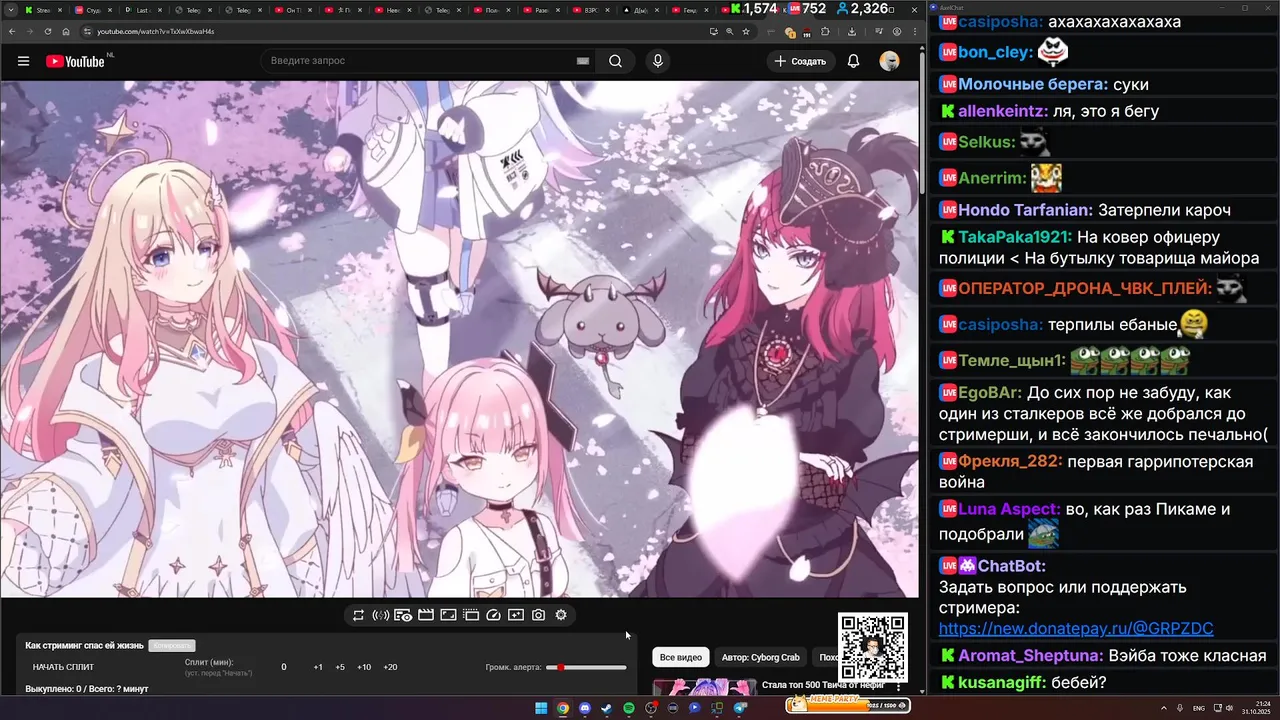This screenshot has width=1280, height=720.
Task: Bookmark this page with star icon
Action: click(746, 31)
